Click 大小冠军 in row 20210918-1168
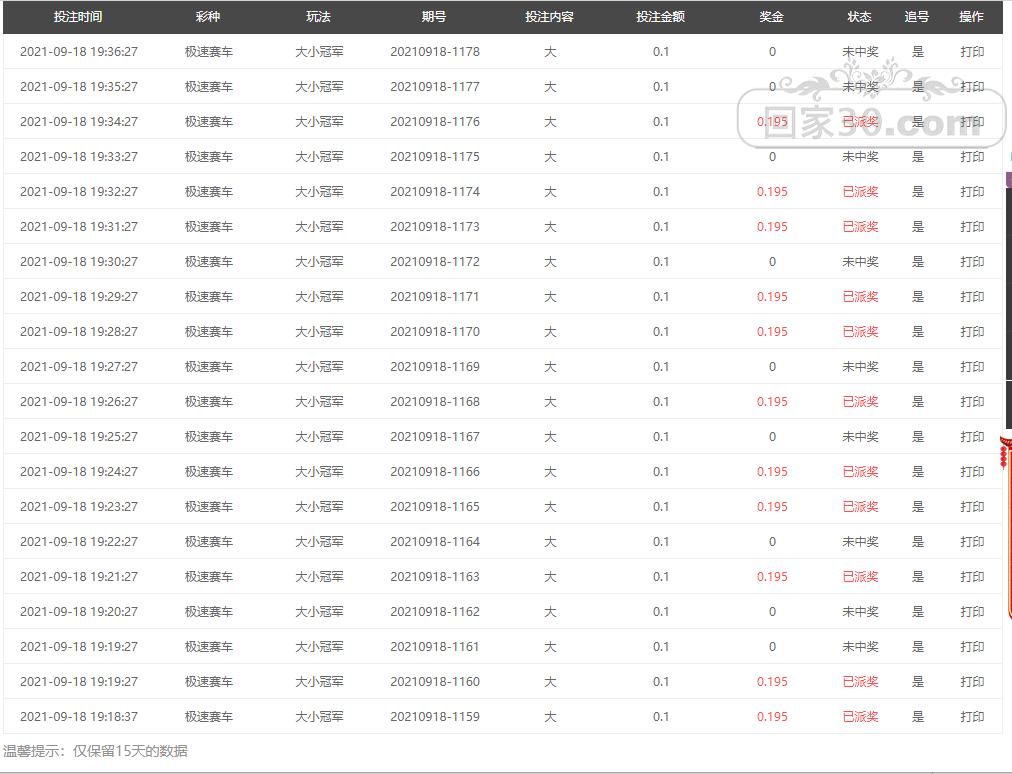This screenshot has width=1012, height=774. 319,402
